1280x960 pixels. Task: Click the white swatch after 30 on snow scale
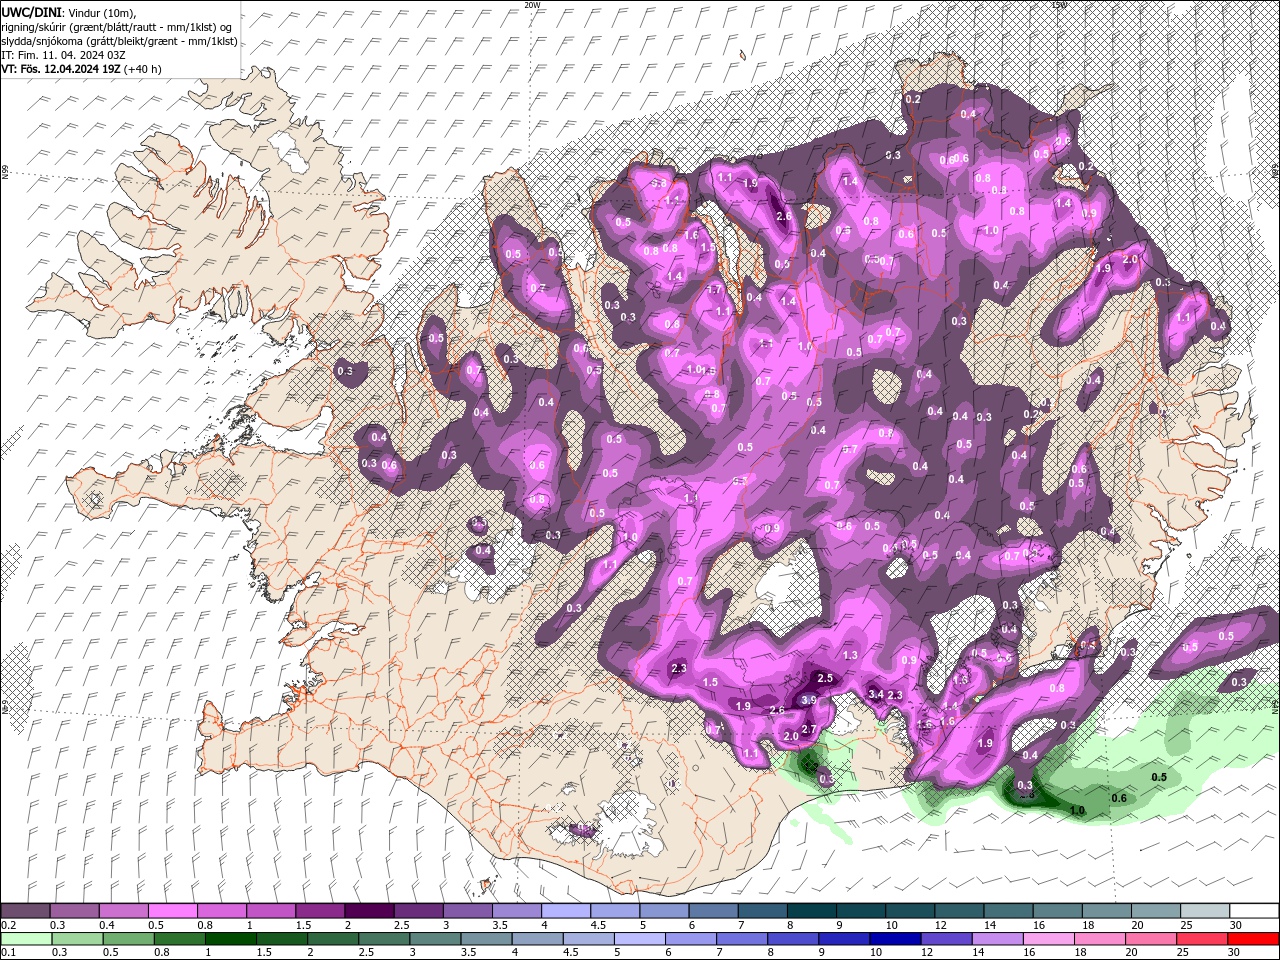1254,911
